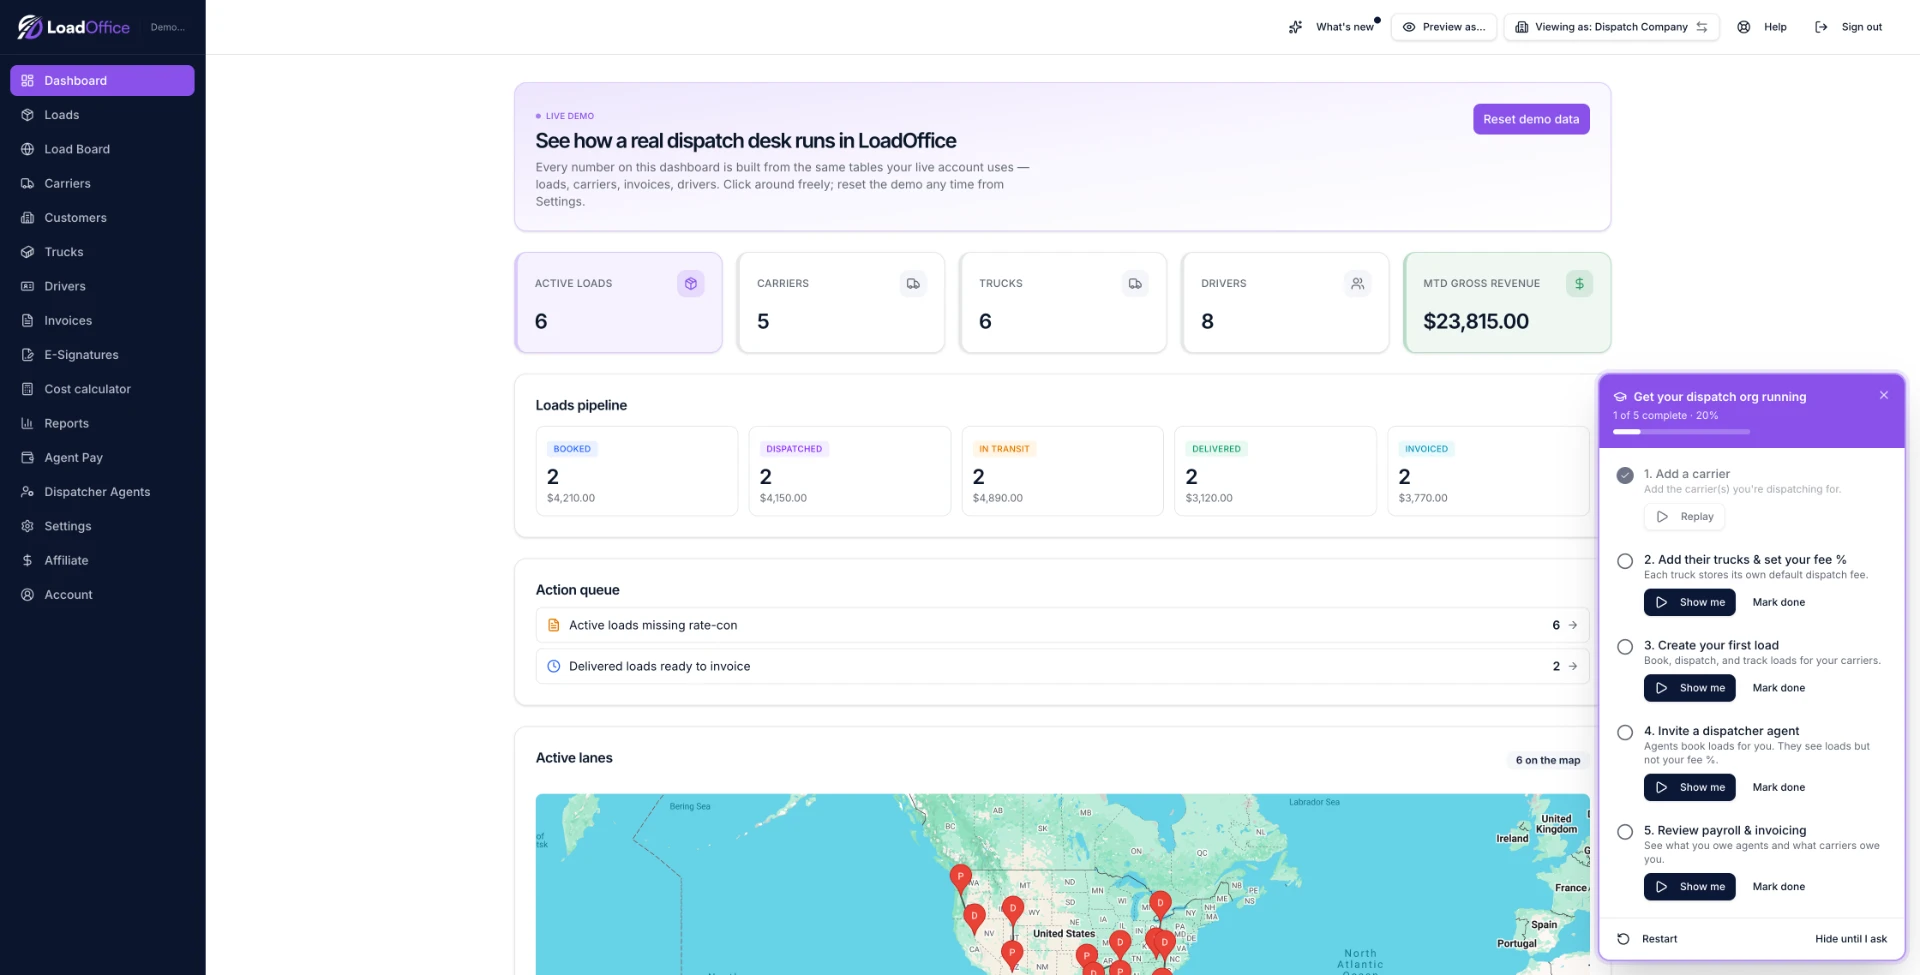The width and height of the screenshot is (1920, 975).
Task: Click the MTD Gross Revenue dollar icon
Action: [1579, 284]
